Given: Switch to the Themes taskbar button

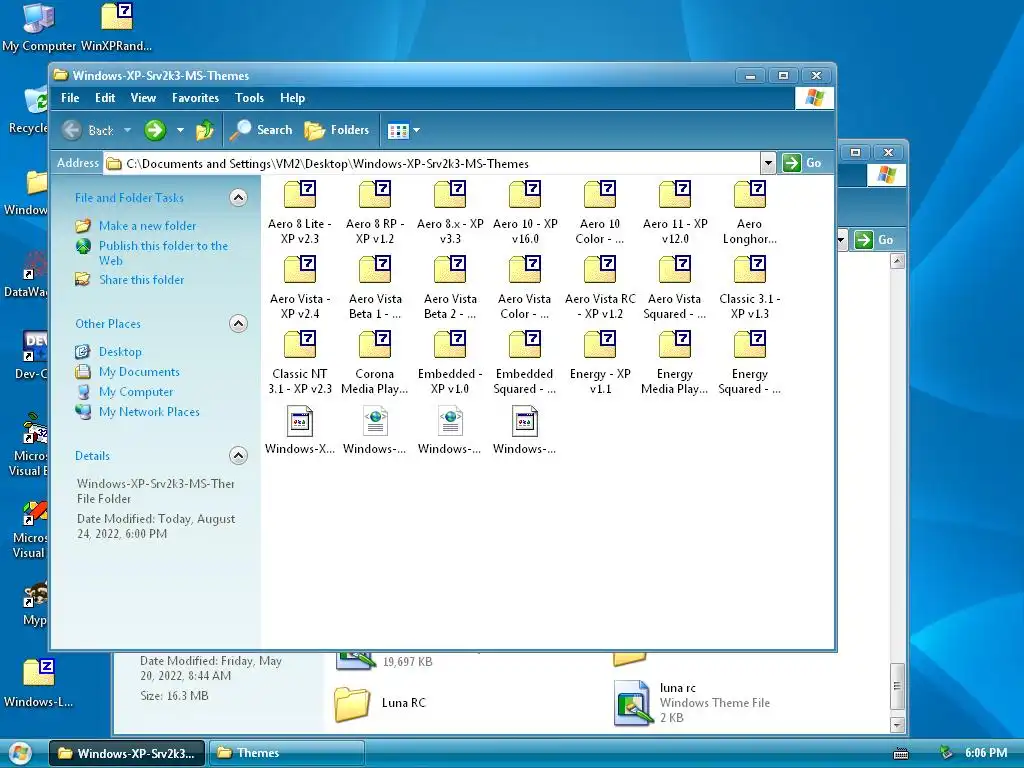Looking at the screenshot, I should tap(287, 753).
